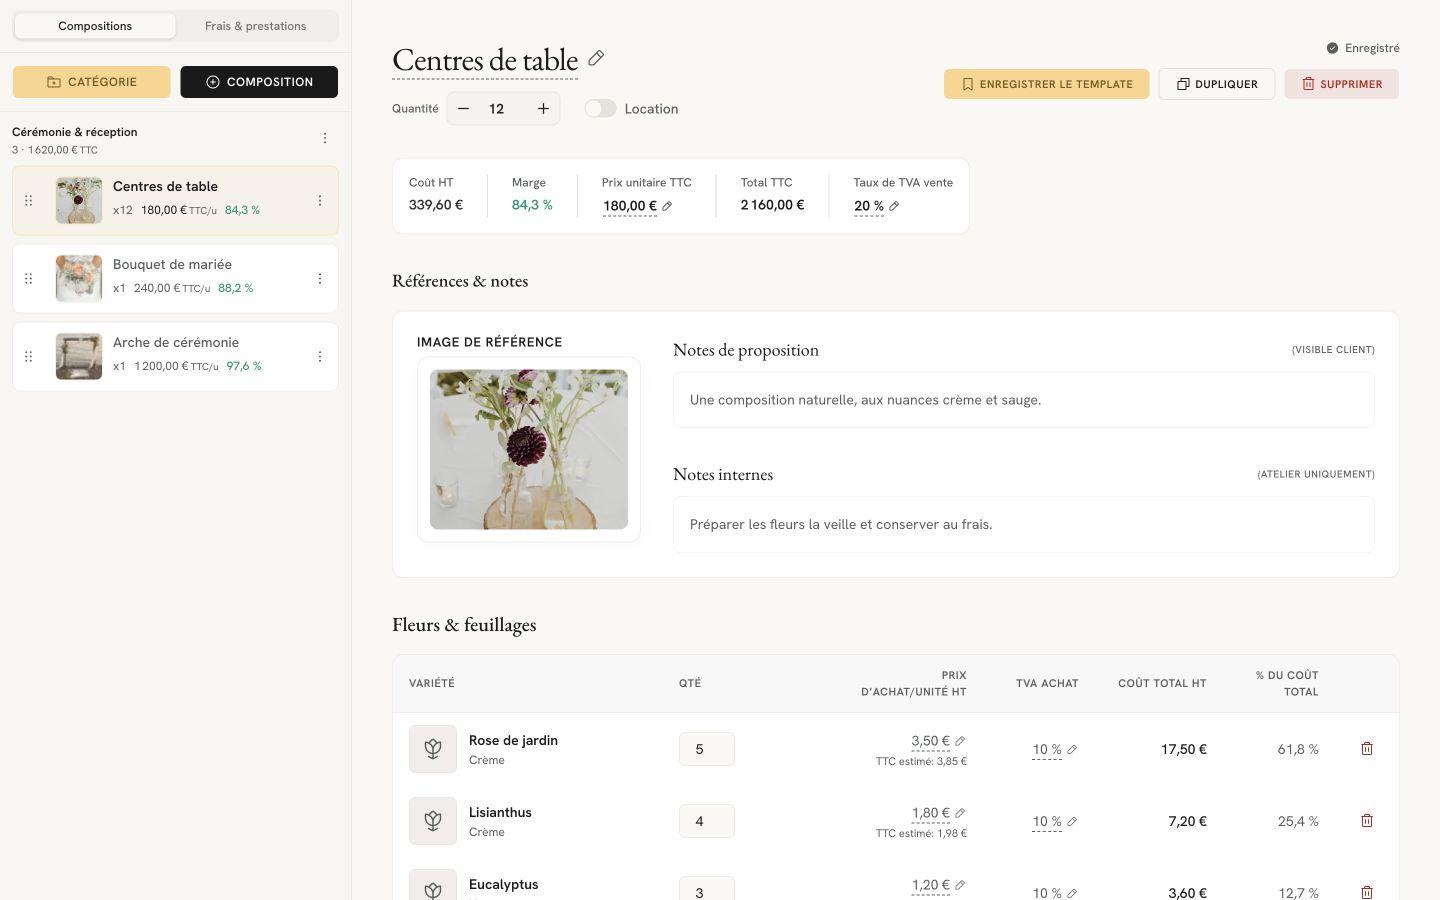Switch to Frais & prestations tab

pyautogui.click(x=256, y=26)
